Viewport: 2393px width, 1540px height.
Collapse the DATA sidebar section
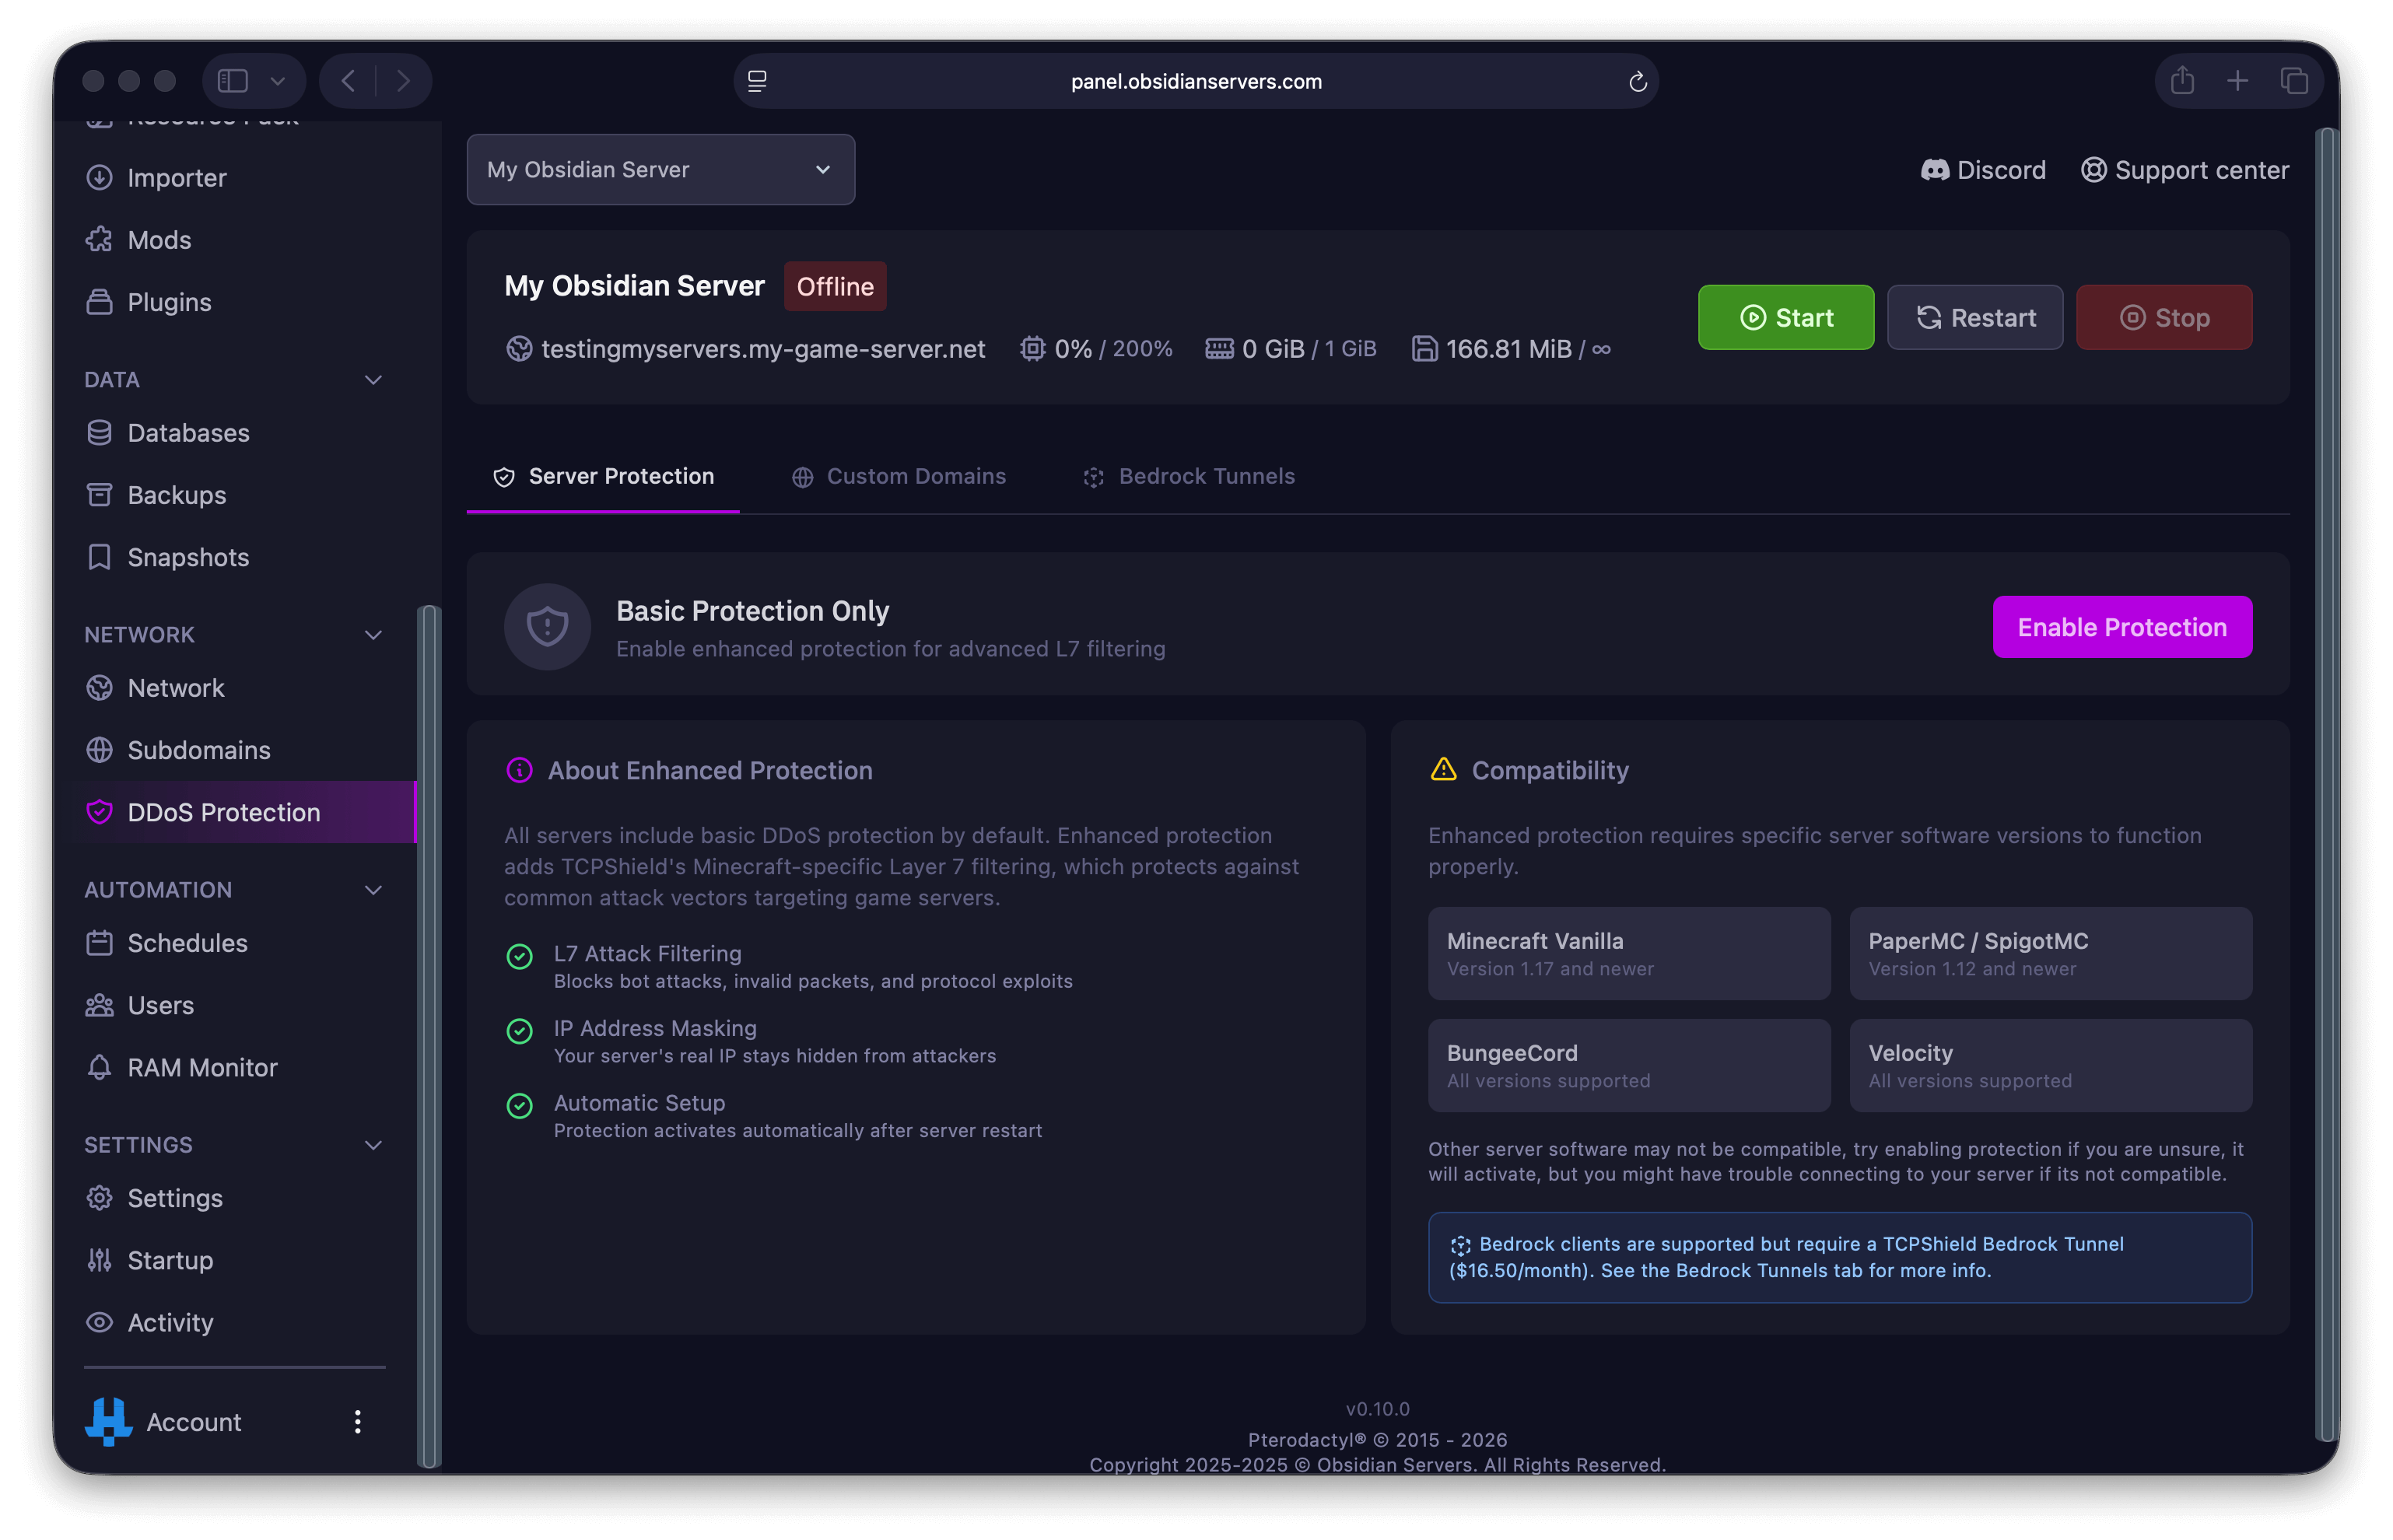click(373, 380)
